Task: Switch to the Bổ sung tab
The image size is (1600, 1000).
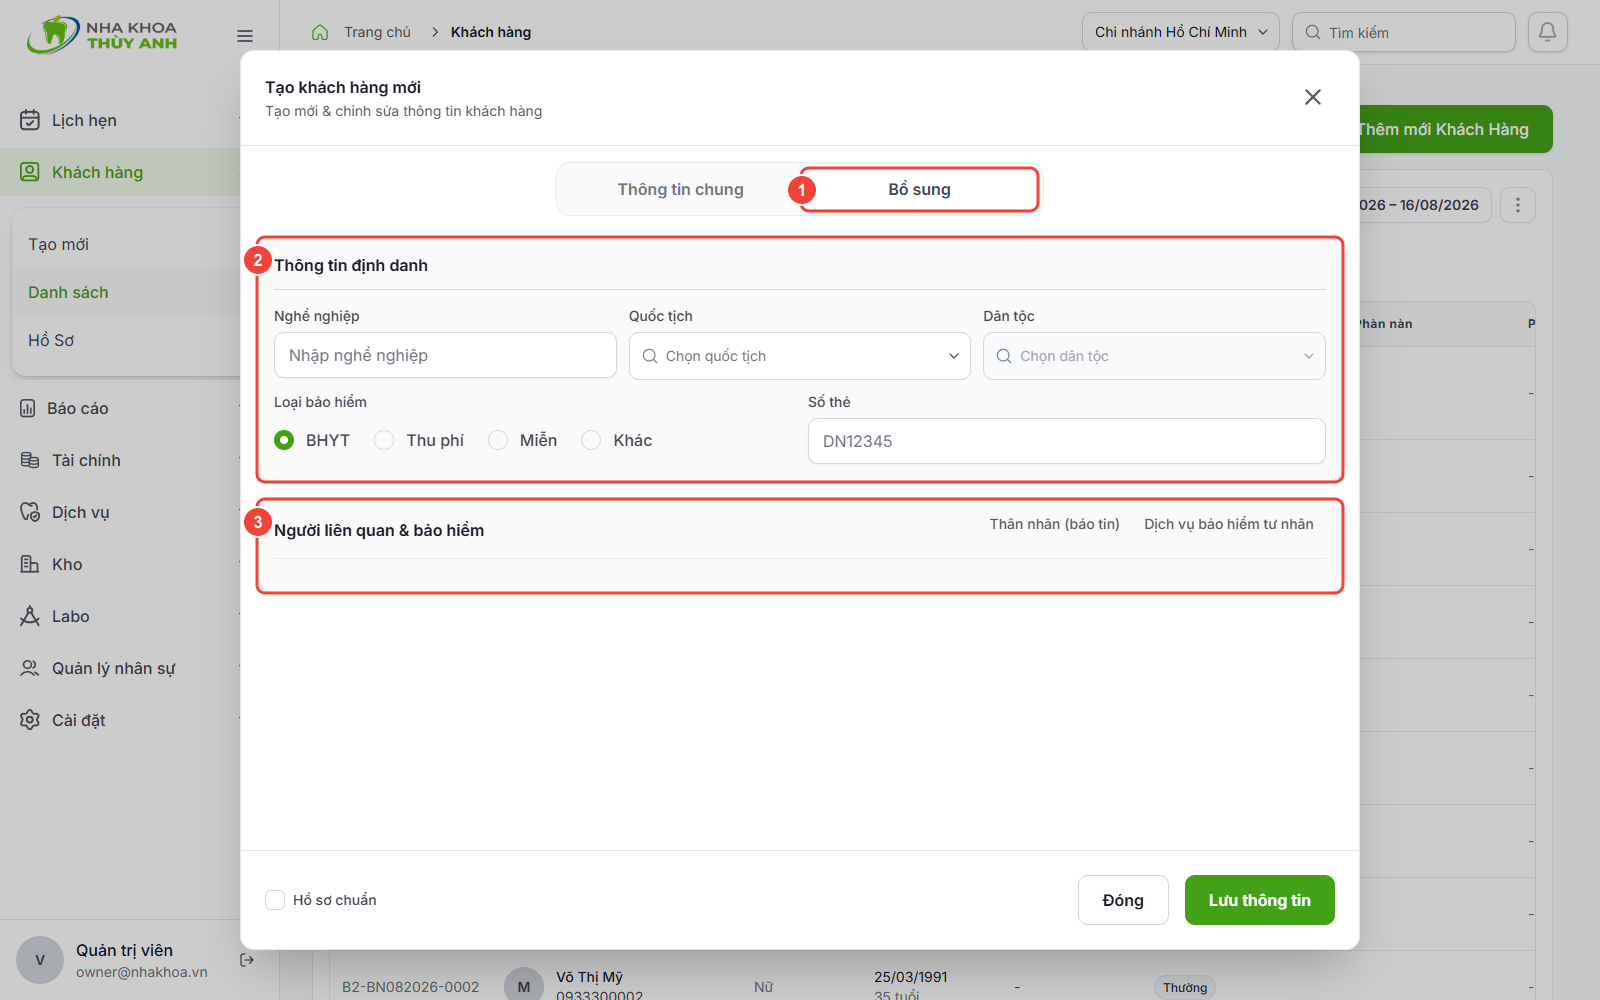Action: coord(919,189)
